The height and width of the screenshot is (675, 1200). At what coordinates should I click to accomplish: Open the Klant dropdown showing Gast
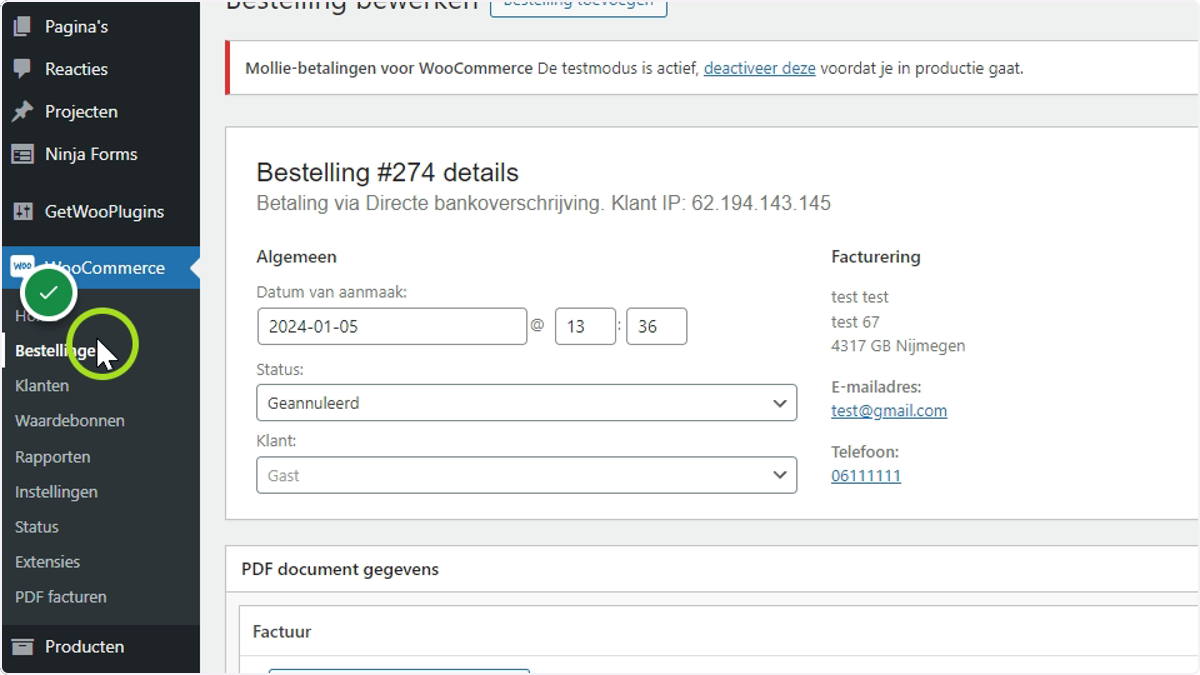click(527, 475)
